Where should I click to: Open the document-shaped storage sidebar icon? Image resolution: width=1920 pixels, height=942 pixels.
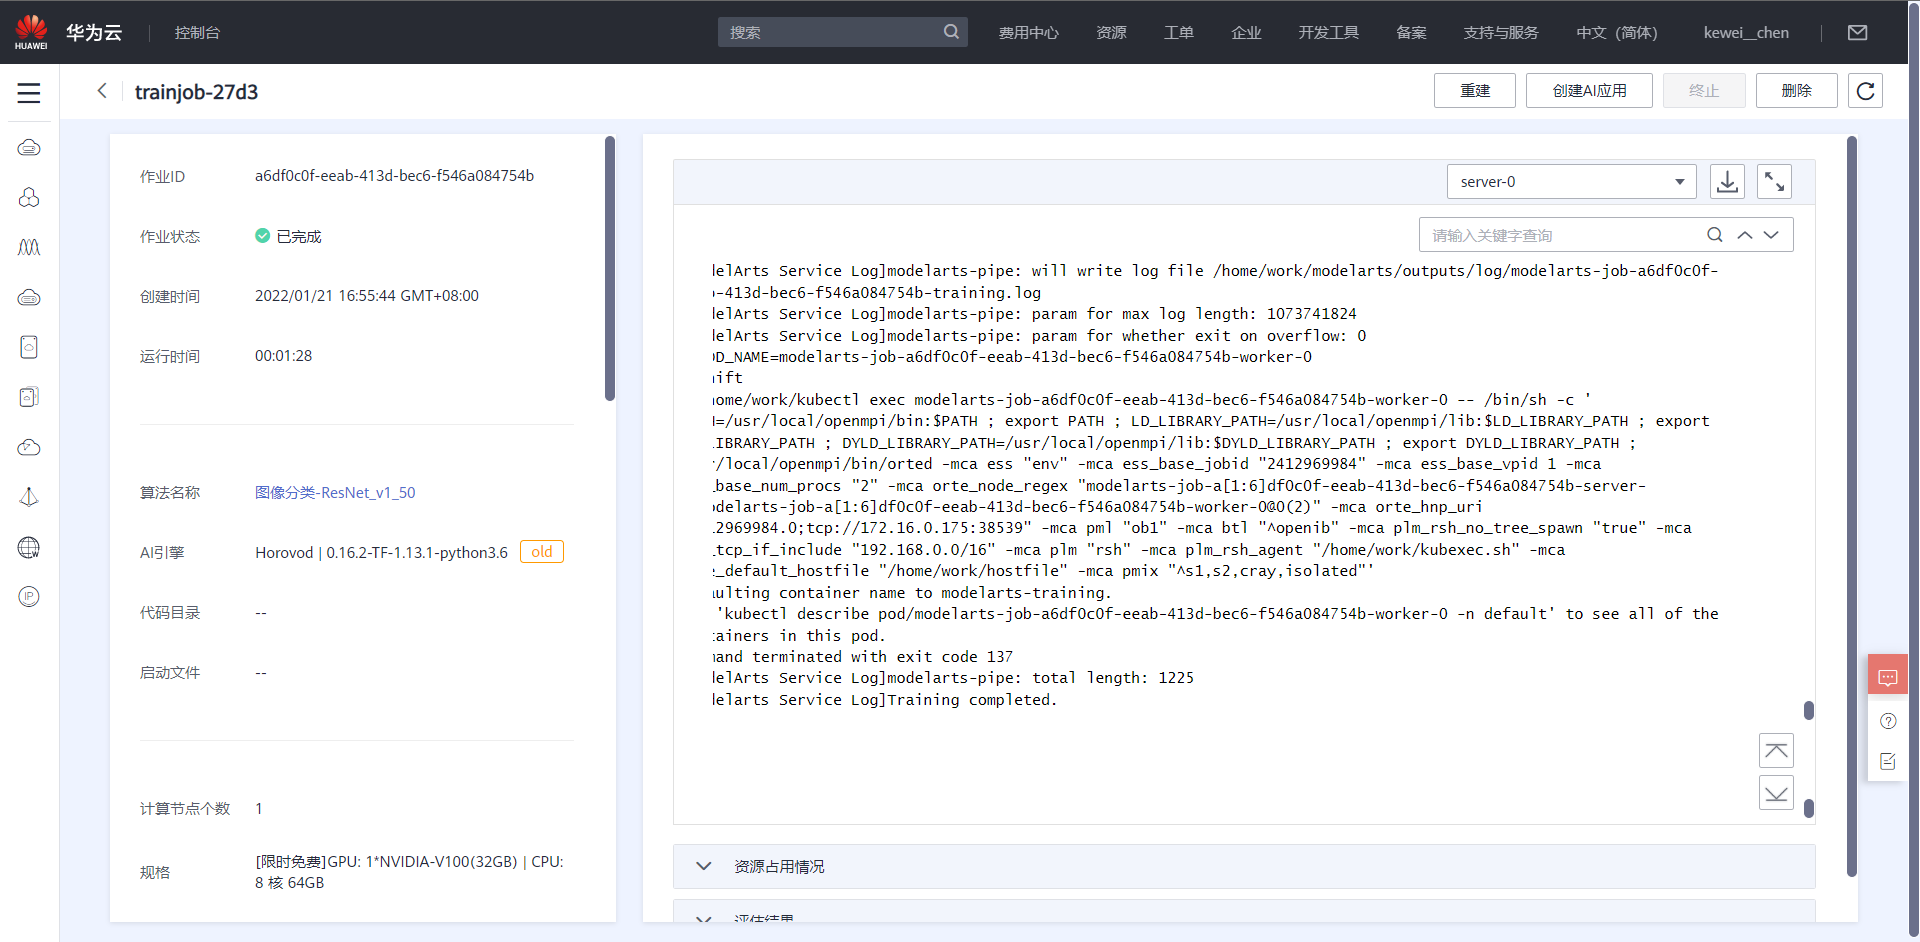click(x=29, y=347)
